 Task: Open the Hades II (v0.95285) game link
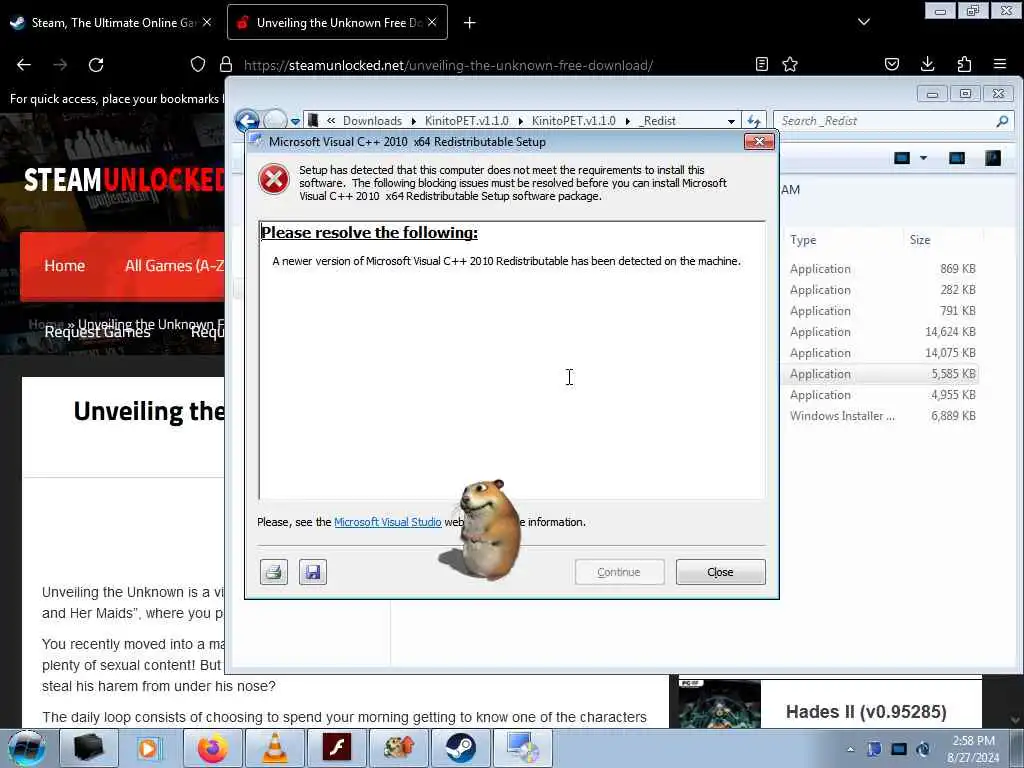(866, 711)
